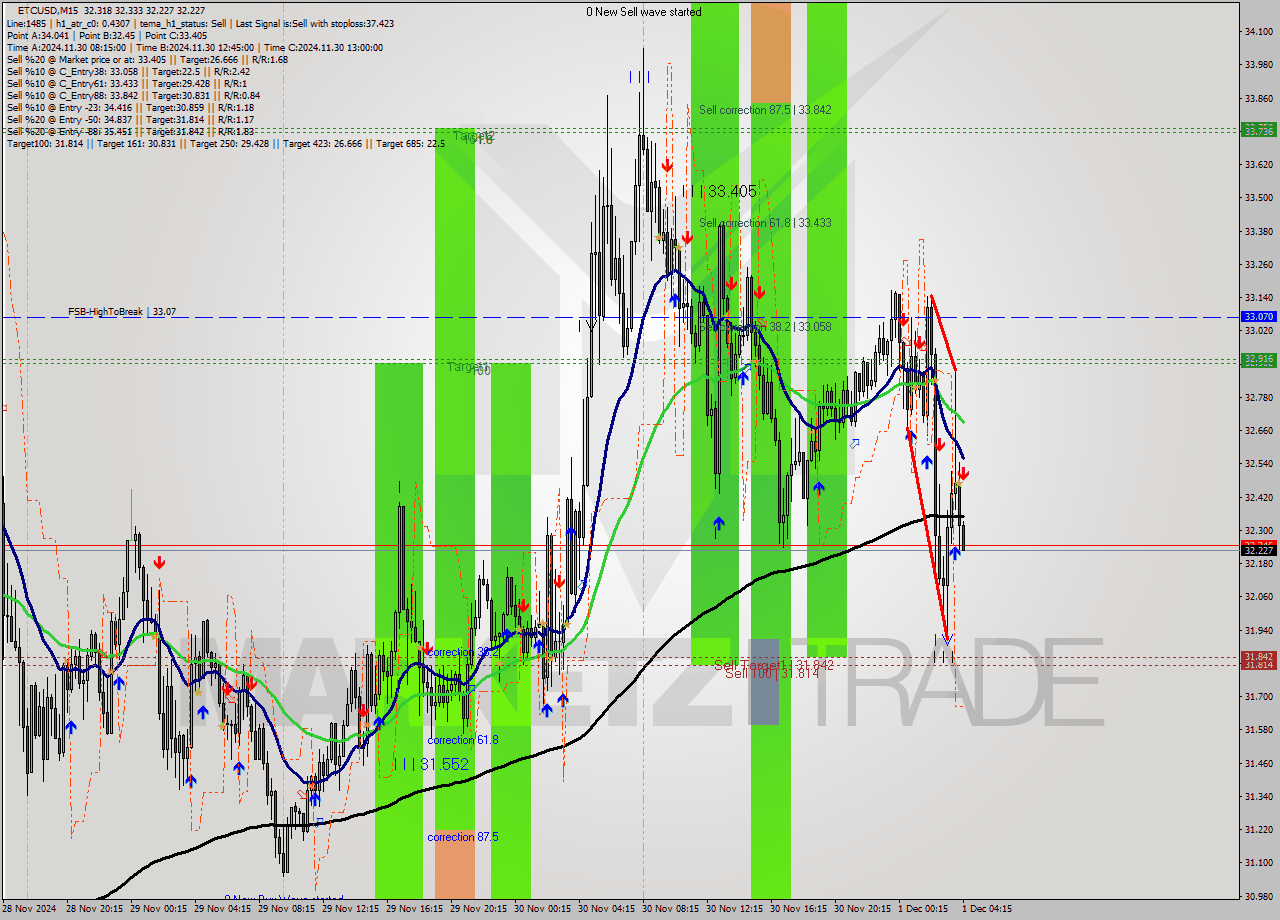The height and width of the screenshot is (920, 1280).
Task: Click the '29 Nov 16:15' time axis label
Action: click(x=413, y=909)
